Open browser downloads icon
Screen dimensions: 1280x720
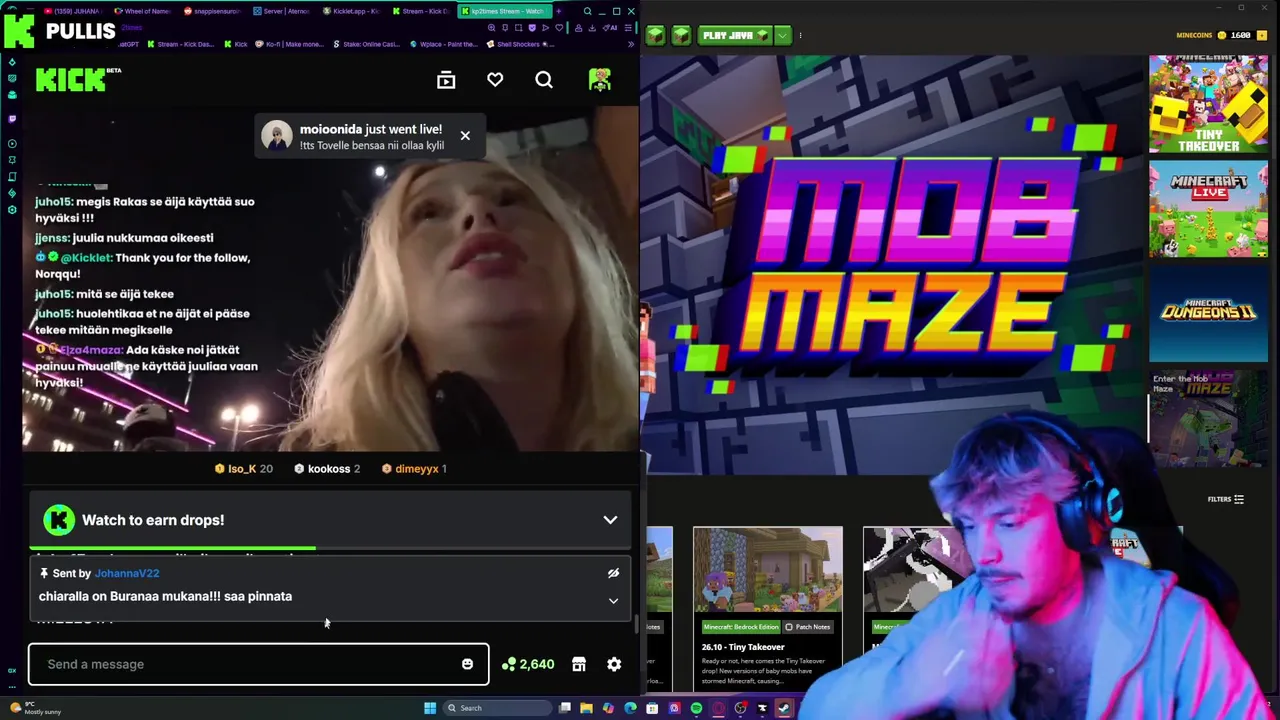tap(592, 28)
